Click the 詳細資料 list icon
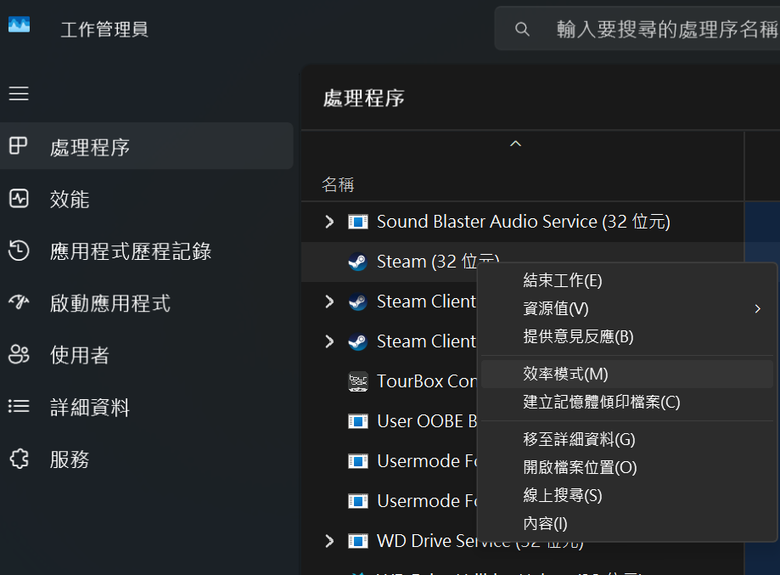This screenshot has width=780, height=575. click(x=19, y=406)
